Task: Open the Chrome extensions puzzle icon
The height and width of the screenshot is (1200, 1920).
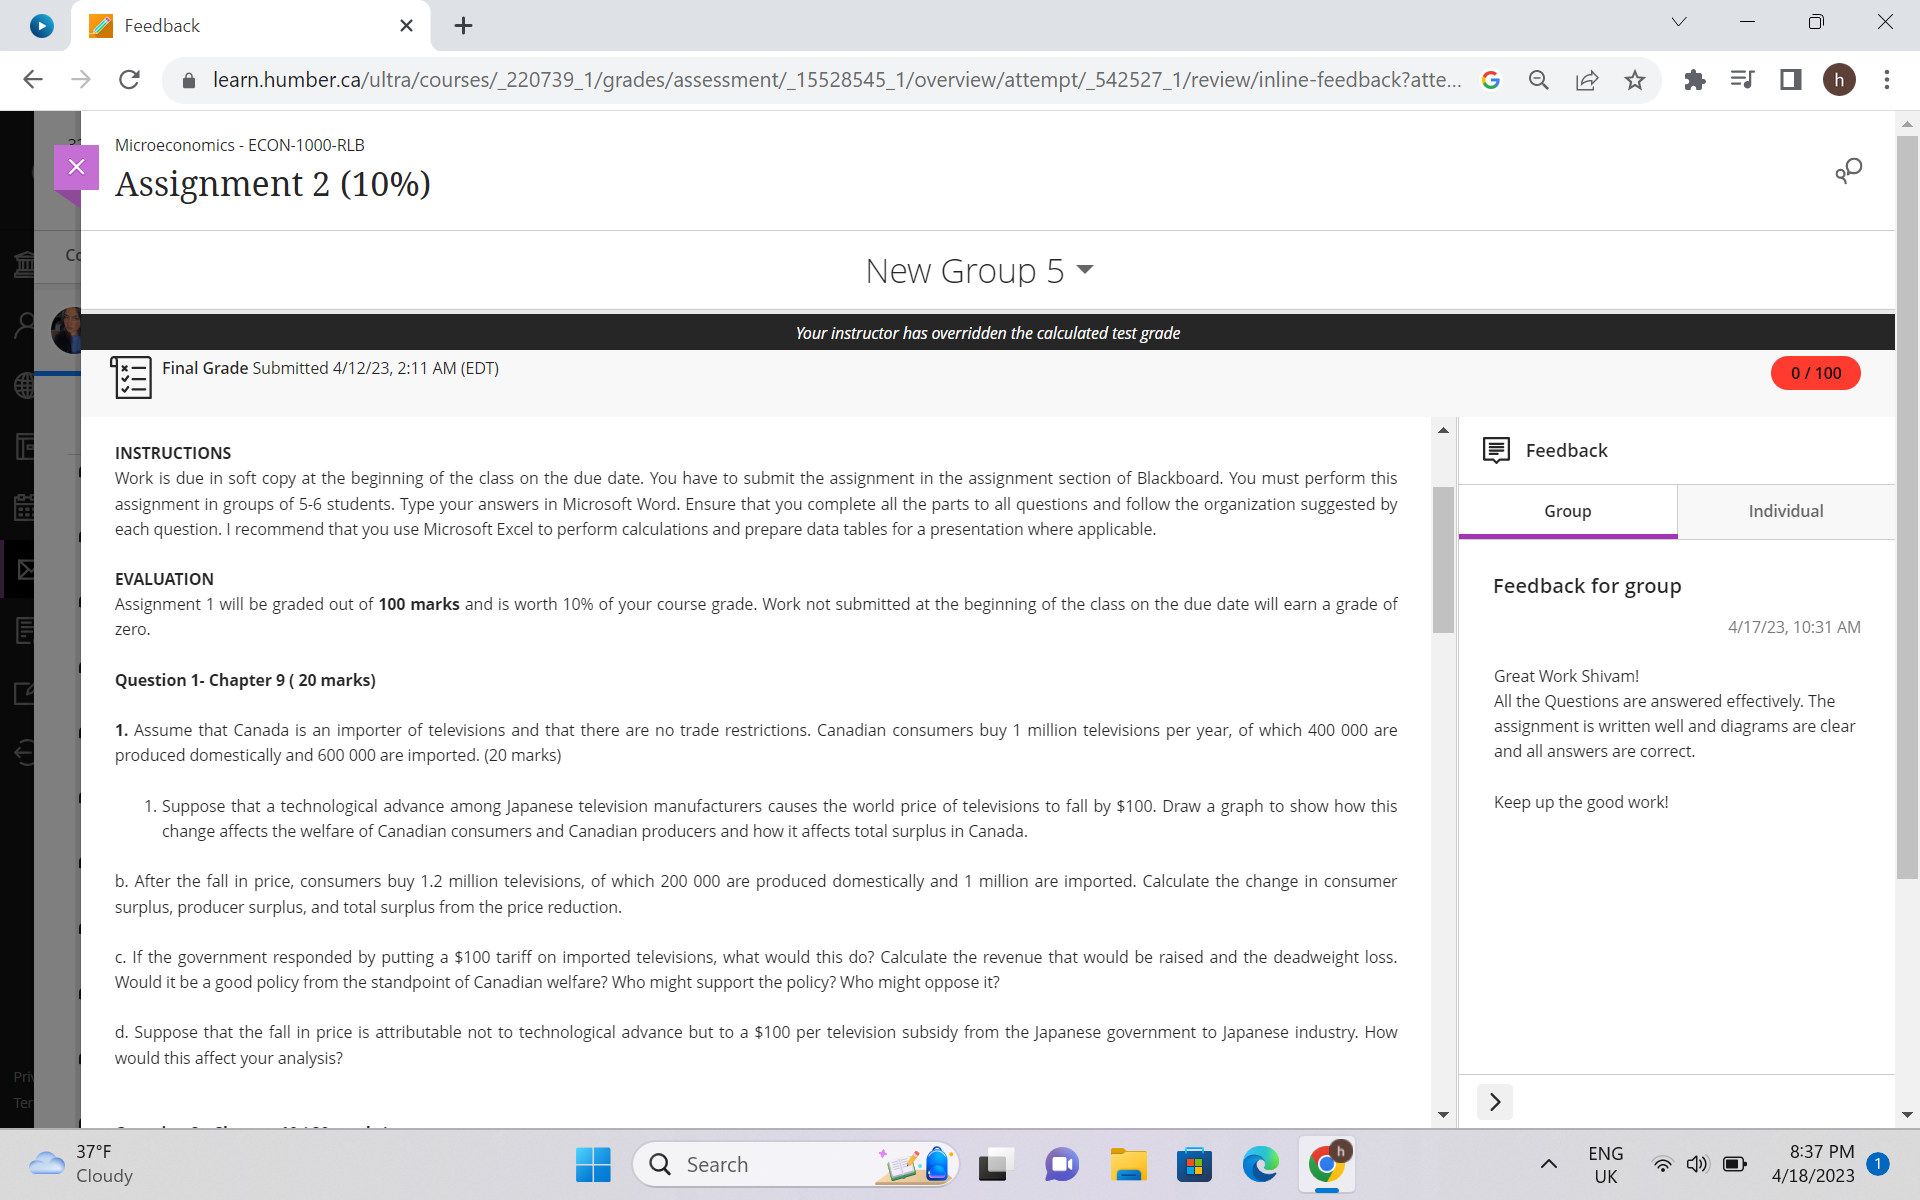Action: point(1694,80)
